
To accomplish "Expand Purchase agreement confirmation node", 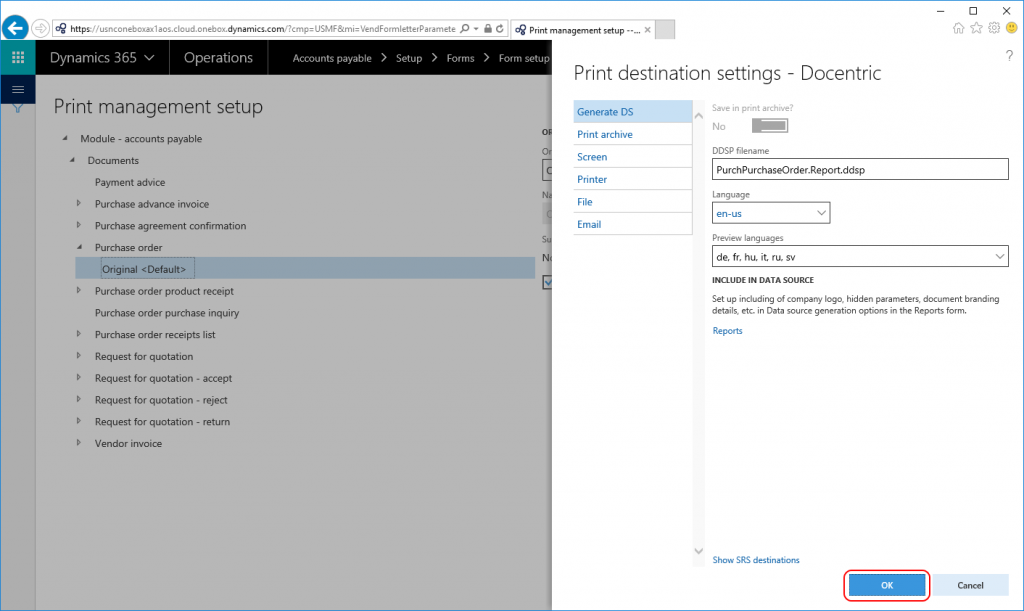I will click(79, 225).
